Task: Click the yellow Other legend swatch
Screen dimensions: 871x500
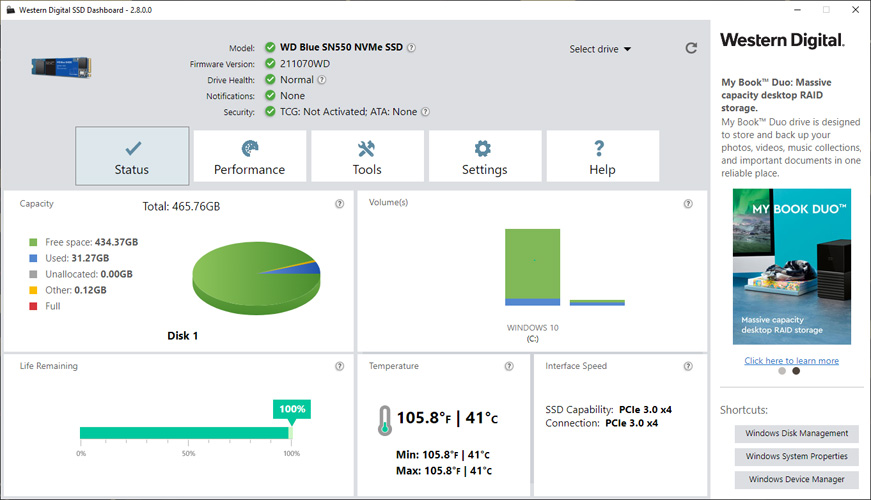Action: [33, 290]
